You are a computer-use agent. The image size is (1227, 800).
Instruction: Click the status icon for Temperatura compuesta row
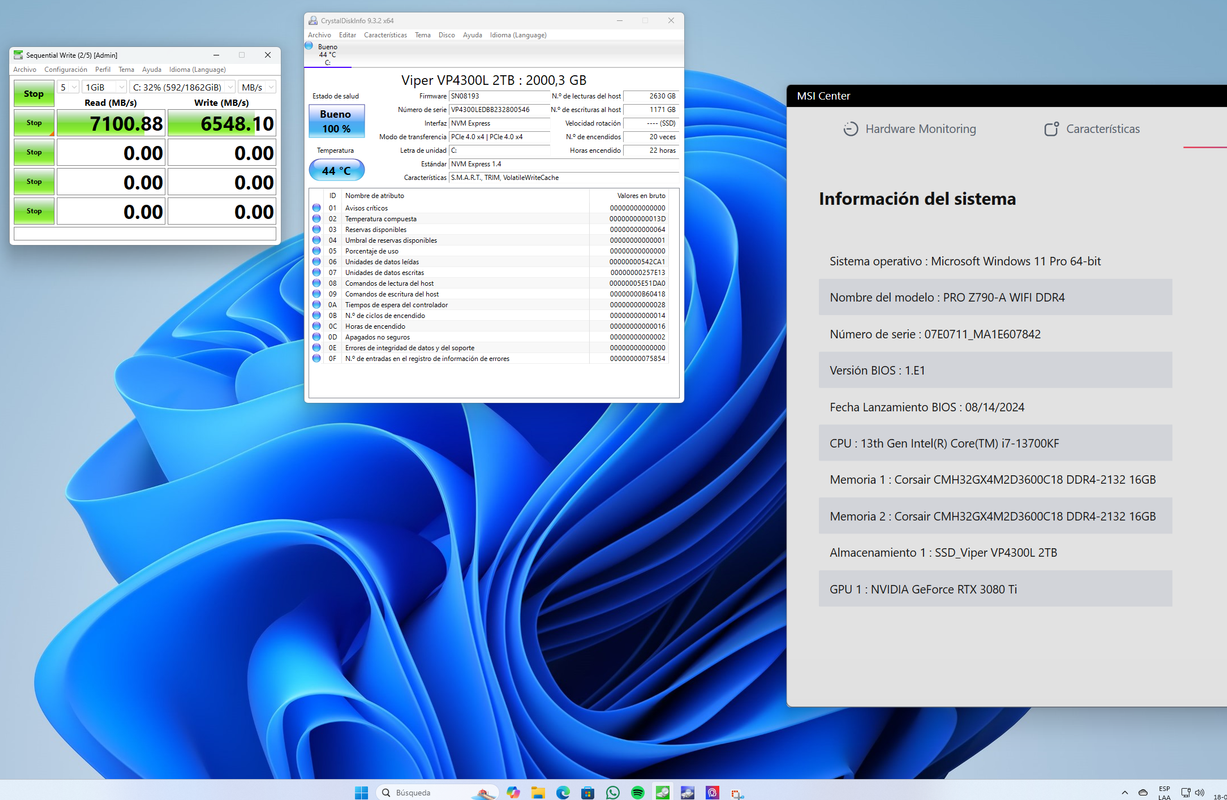317,219
